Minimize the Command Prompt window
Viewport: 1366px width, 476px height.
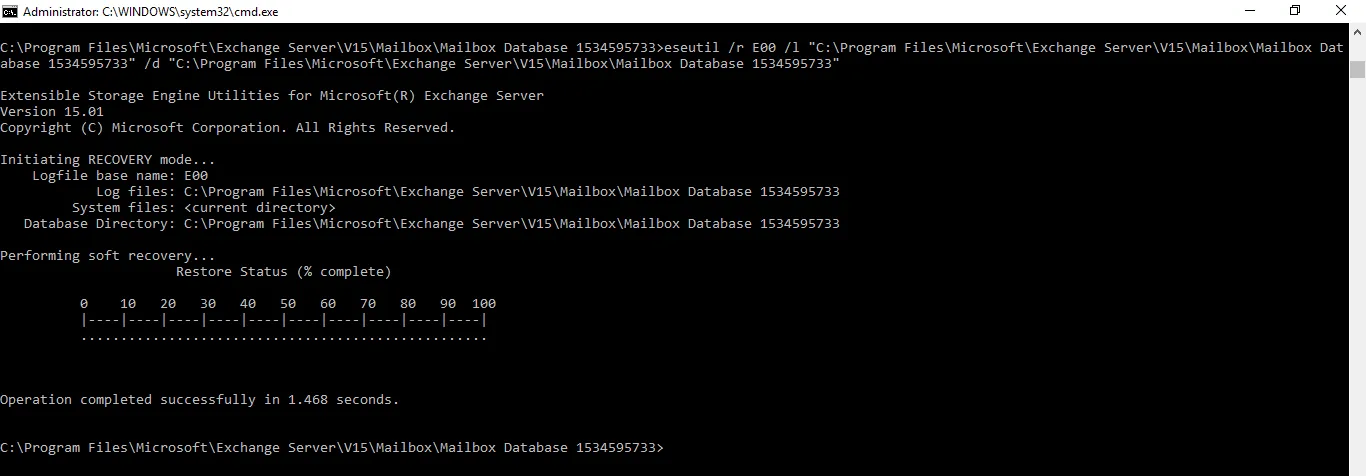[x=1249, y=11]
